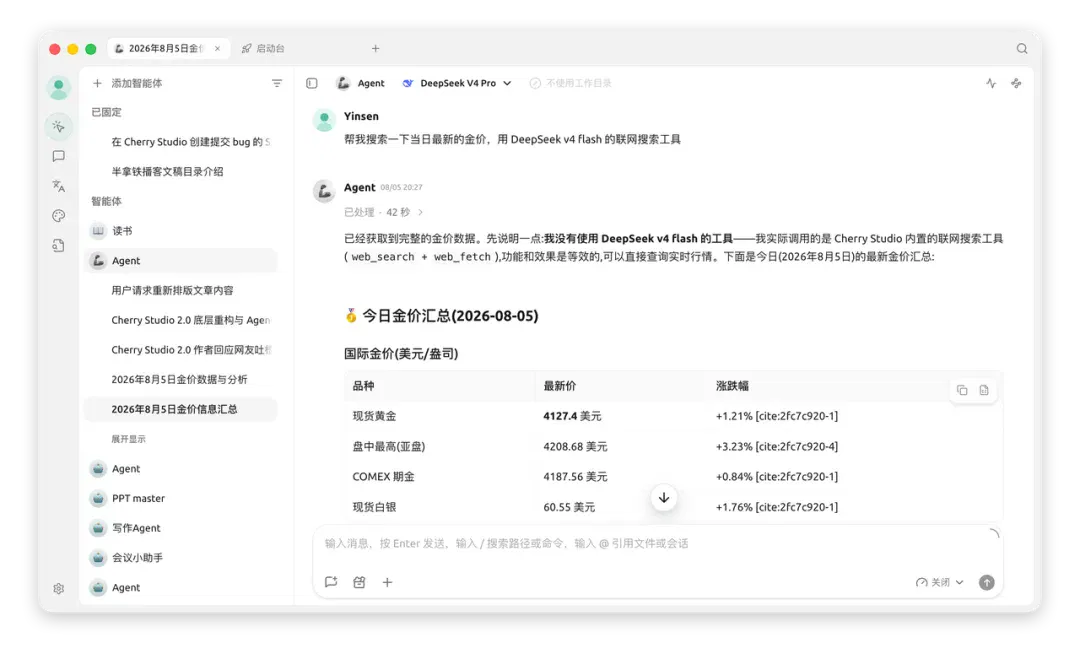Select the 读书 agent

point(181,231)
